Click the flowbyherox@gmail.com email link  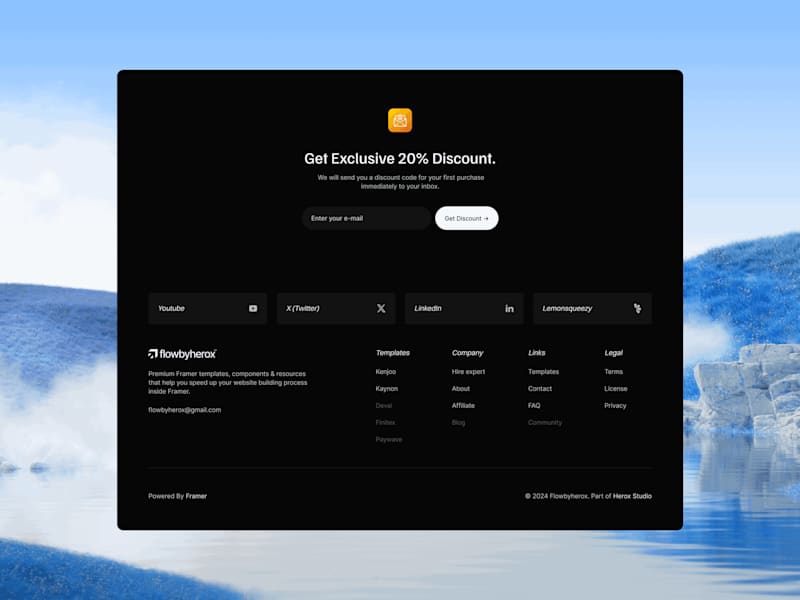click(x=185, y=410)
